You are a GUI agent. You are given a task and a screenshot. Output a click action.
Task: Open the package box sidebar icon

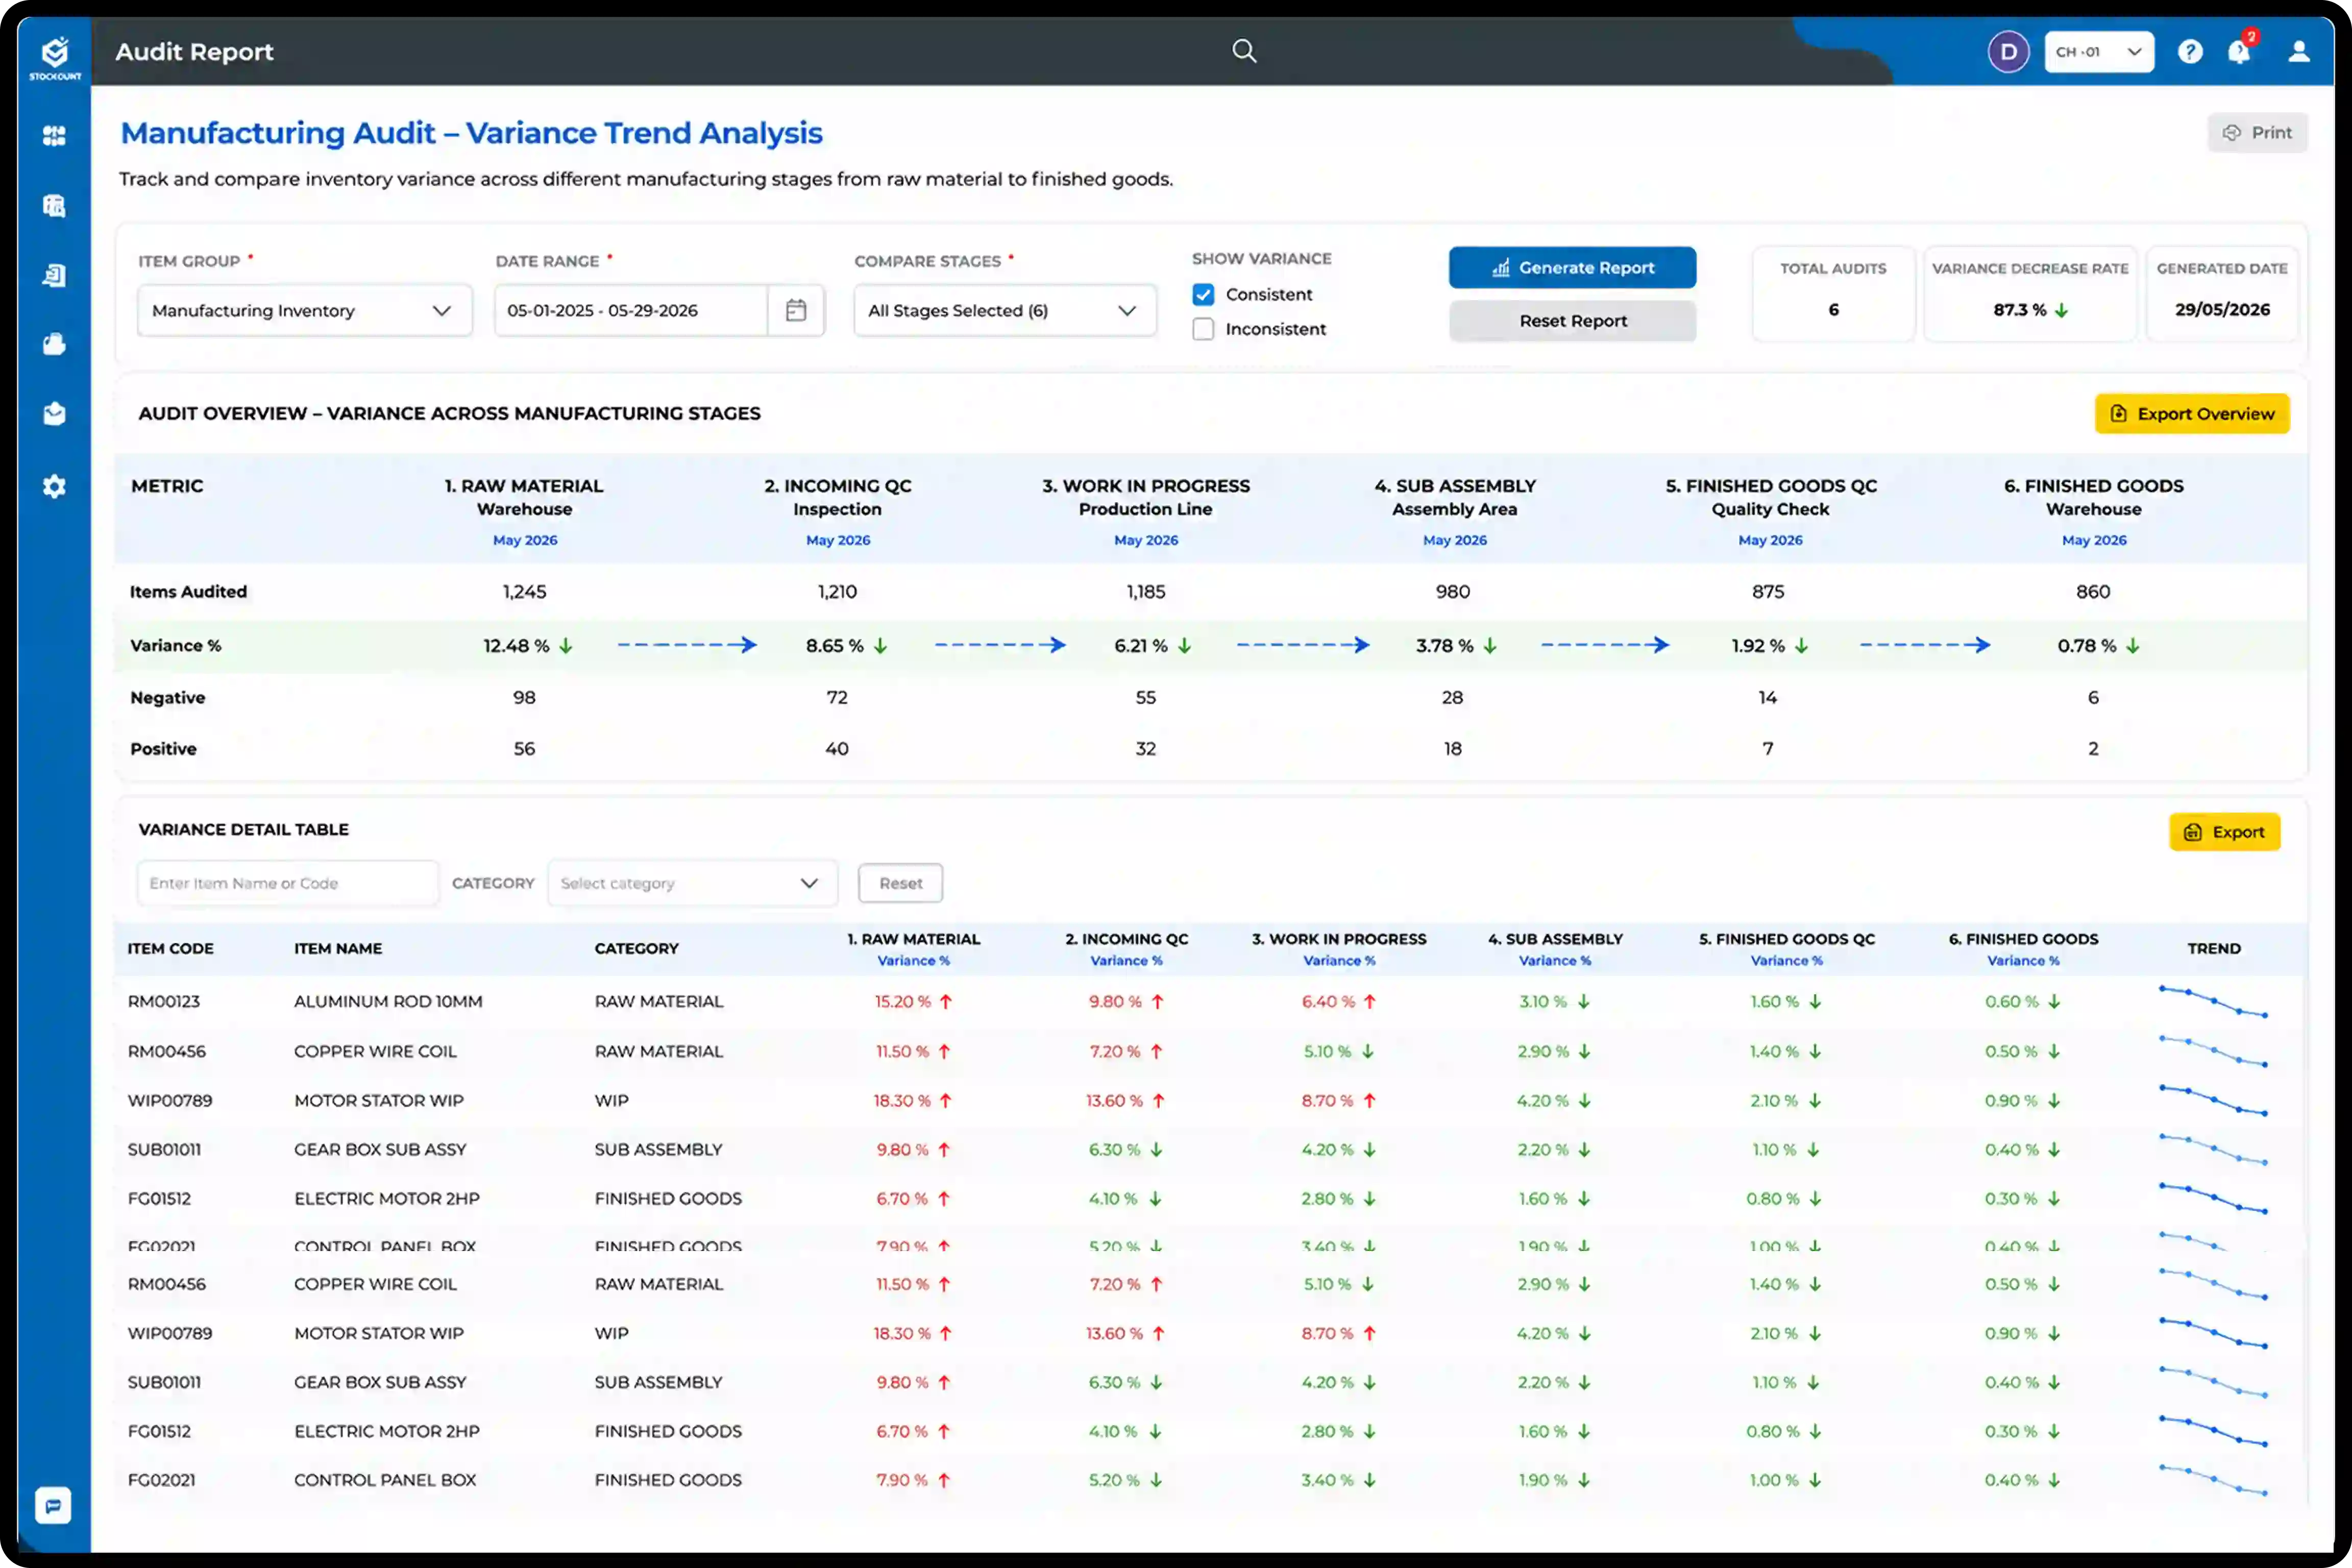[55, 344]
